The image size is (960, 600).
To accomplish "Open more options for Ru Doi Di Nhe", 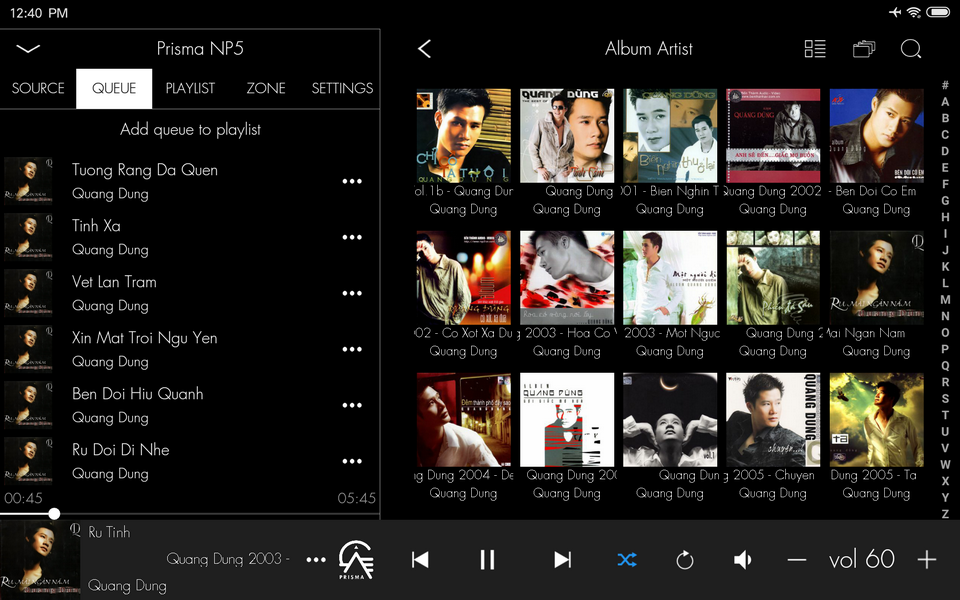I will pos(352,461).
